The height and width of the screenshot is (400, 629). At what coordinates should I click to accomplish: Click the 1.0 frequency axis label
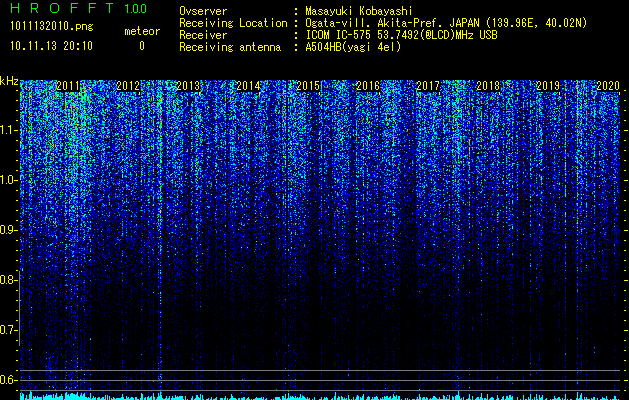pos(8,180)
